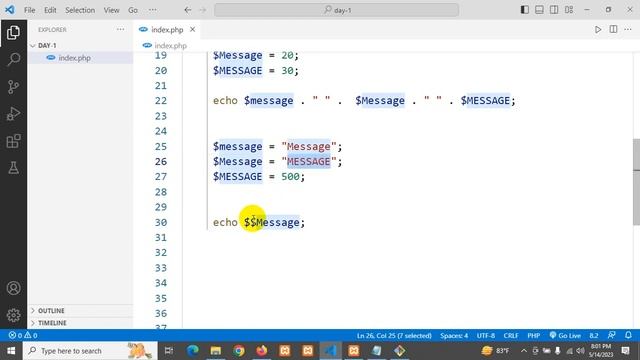Open the Run and Debug view

coord(13,114)
